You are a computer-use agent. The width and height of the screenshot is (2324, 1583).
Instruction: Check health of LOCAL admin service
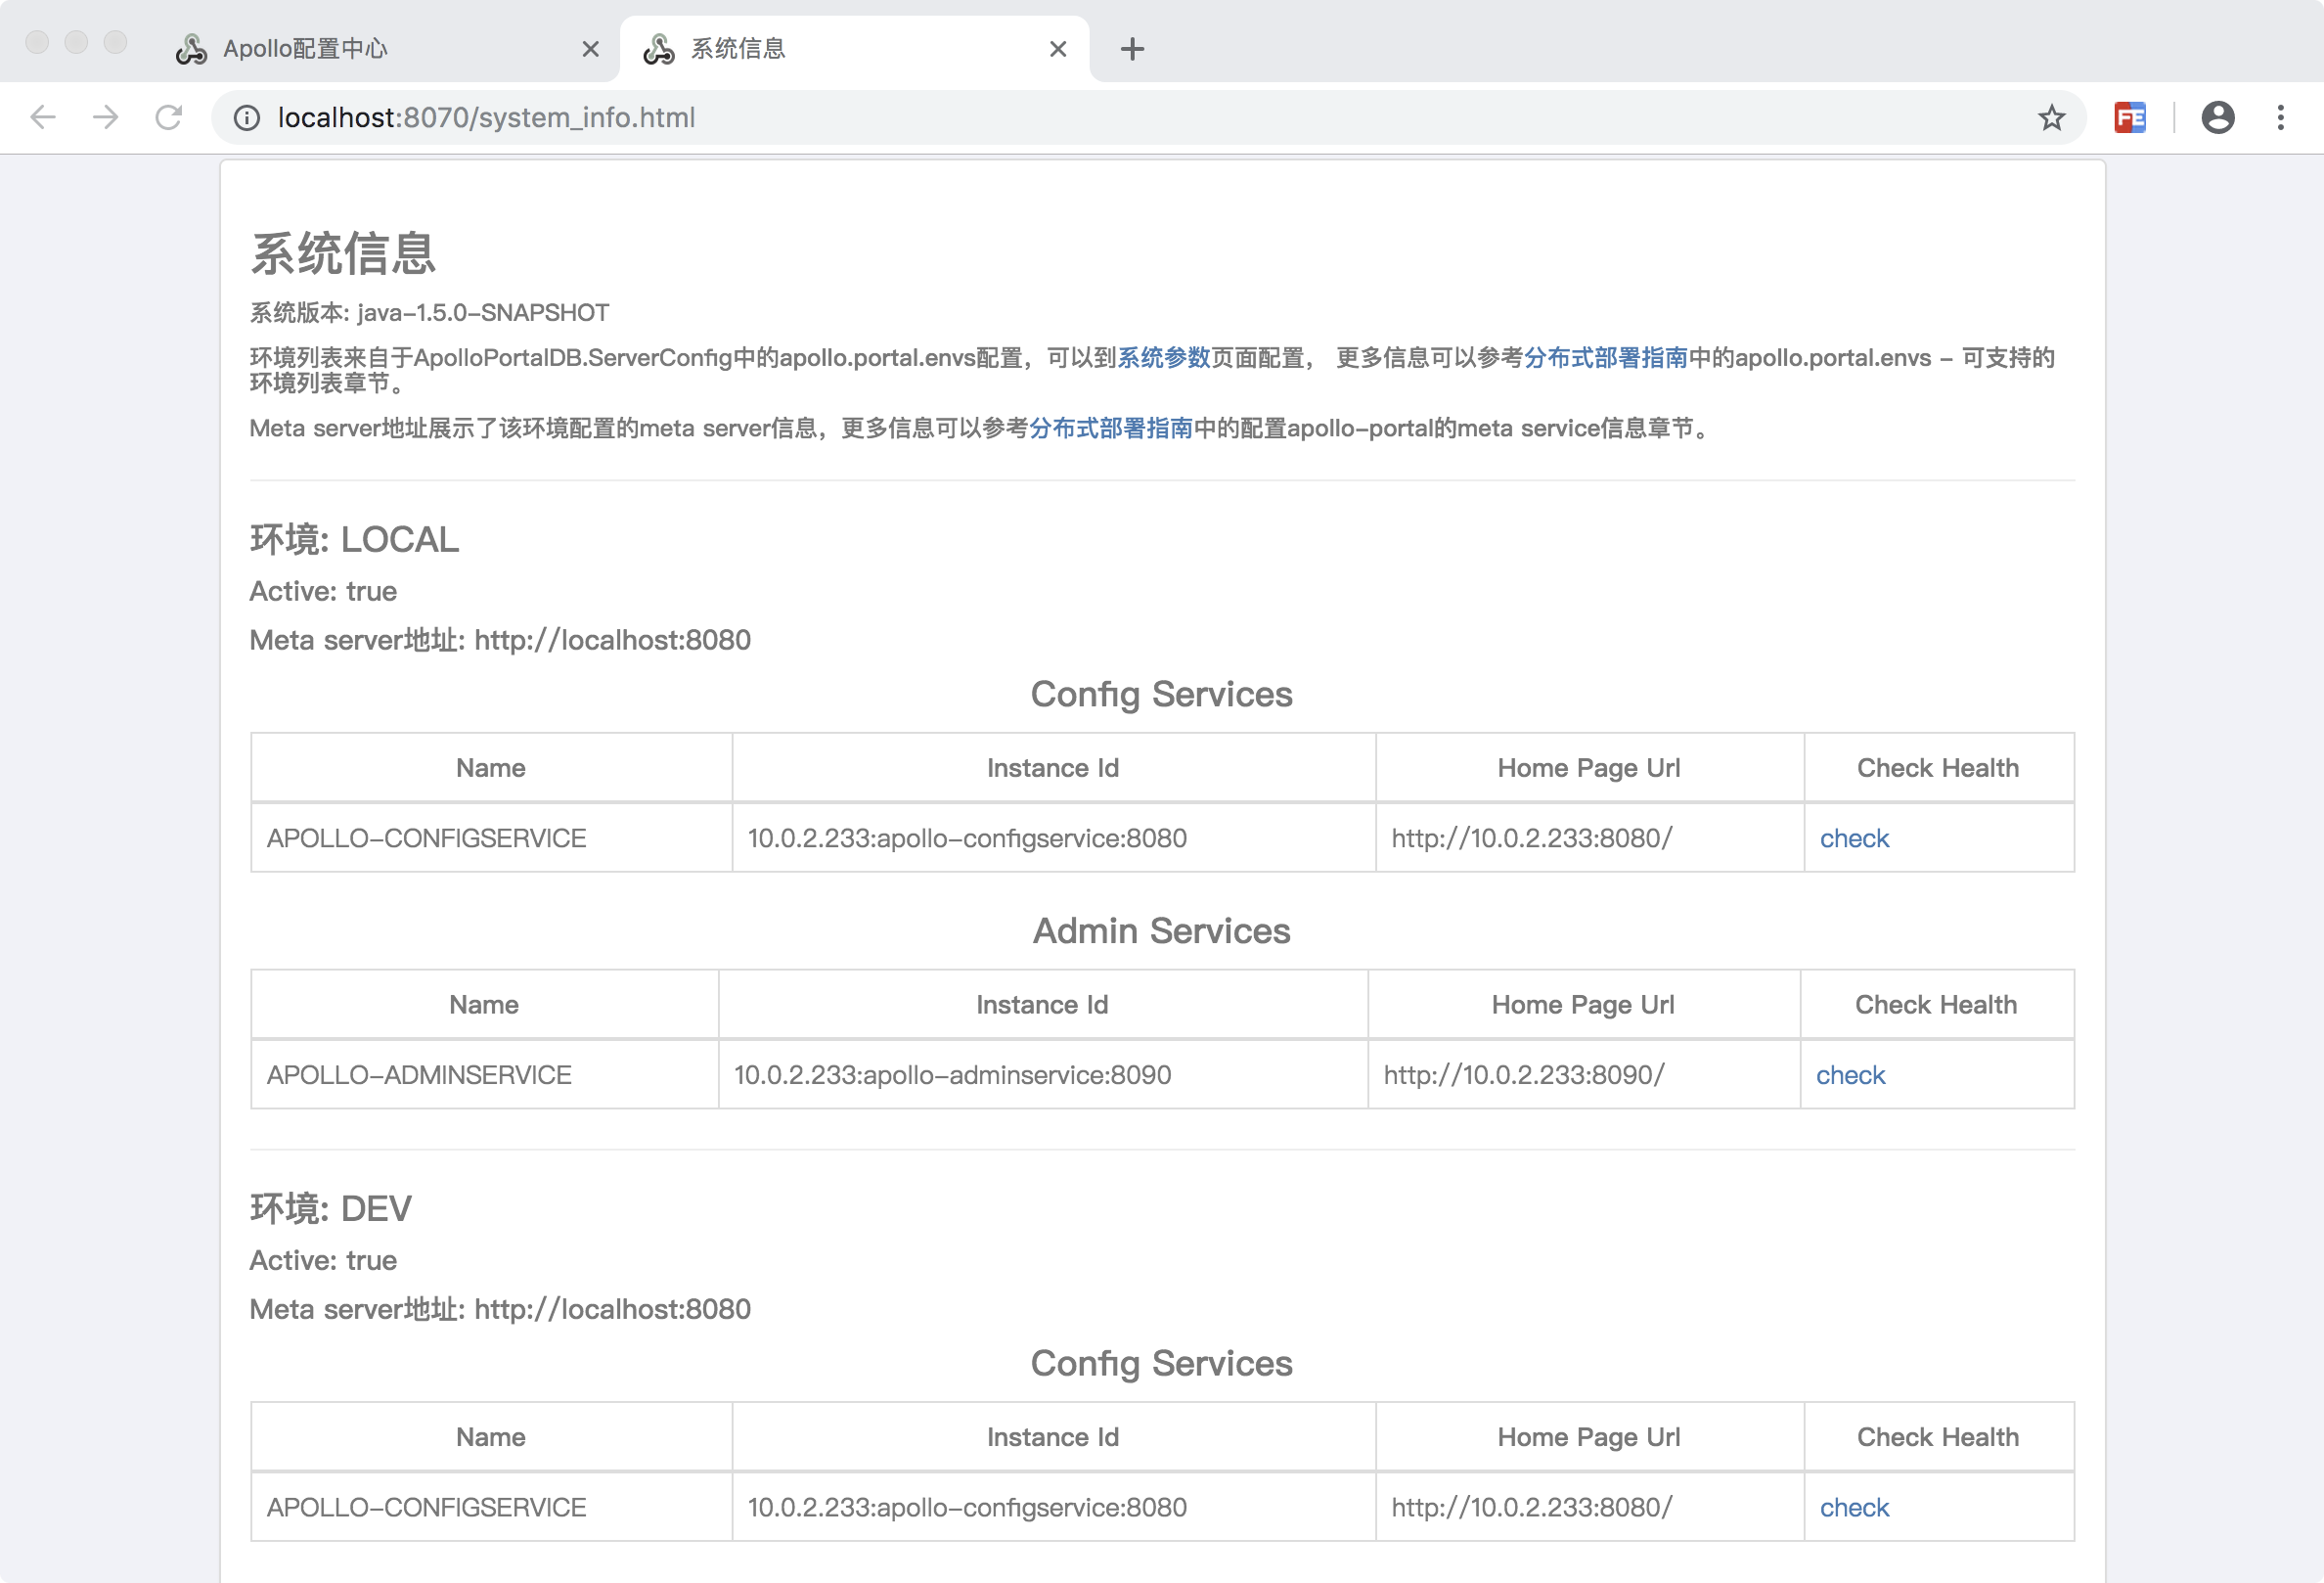click(x=1850, y=1075)
